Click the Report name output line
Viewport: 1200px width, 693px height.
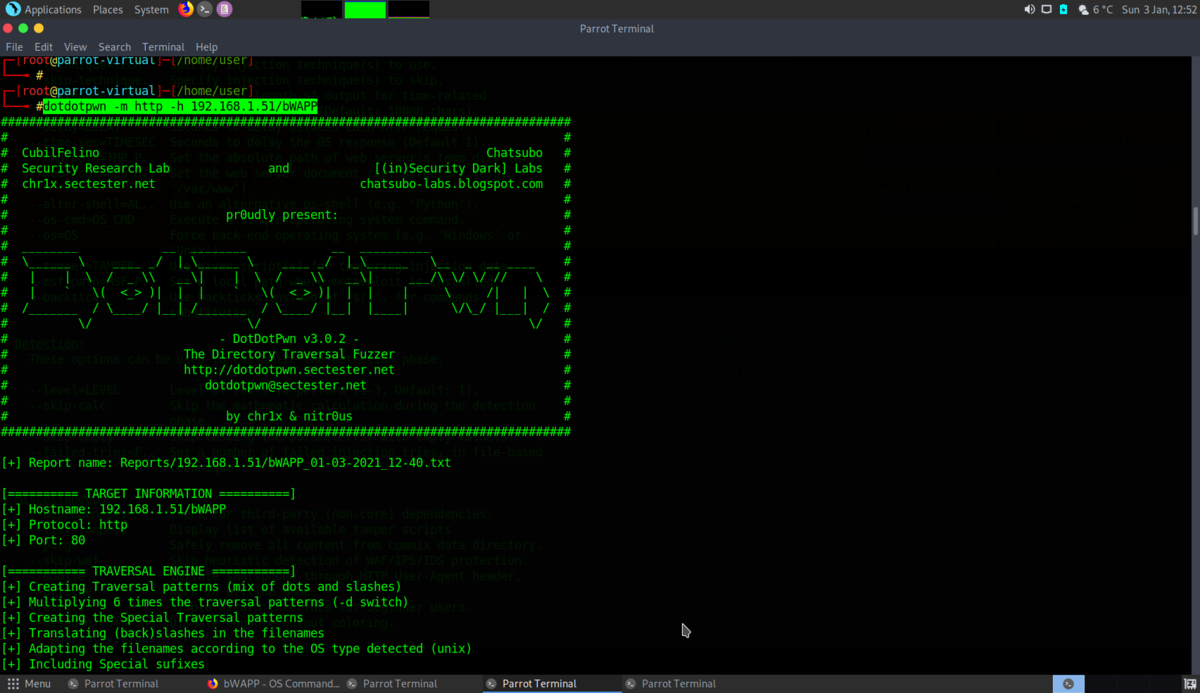[227, 463]
